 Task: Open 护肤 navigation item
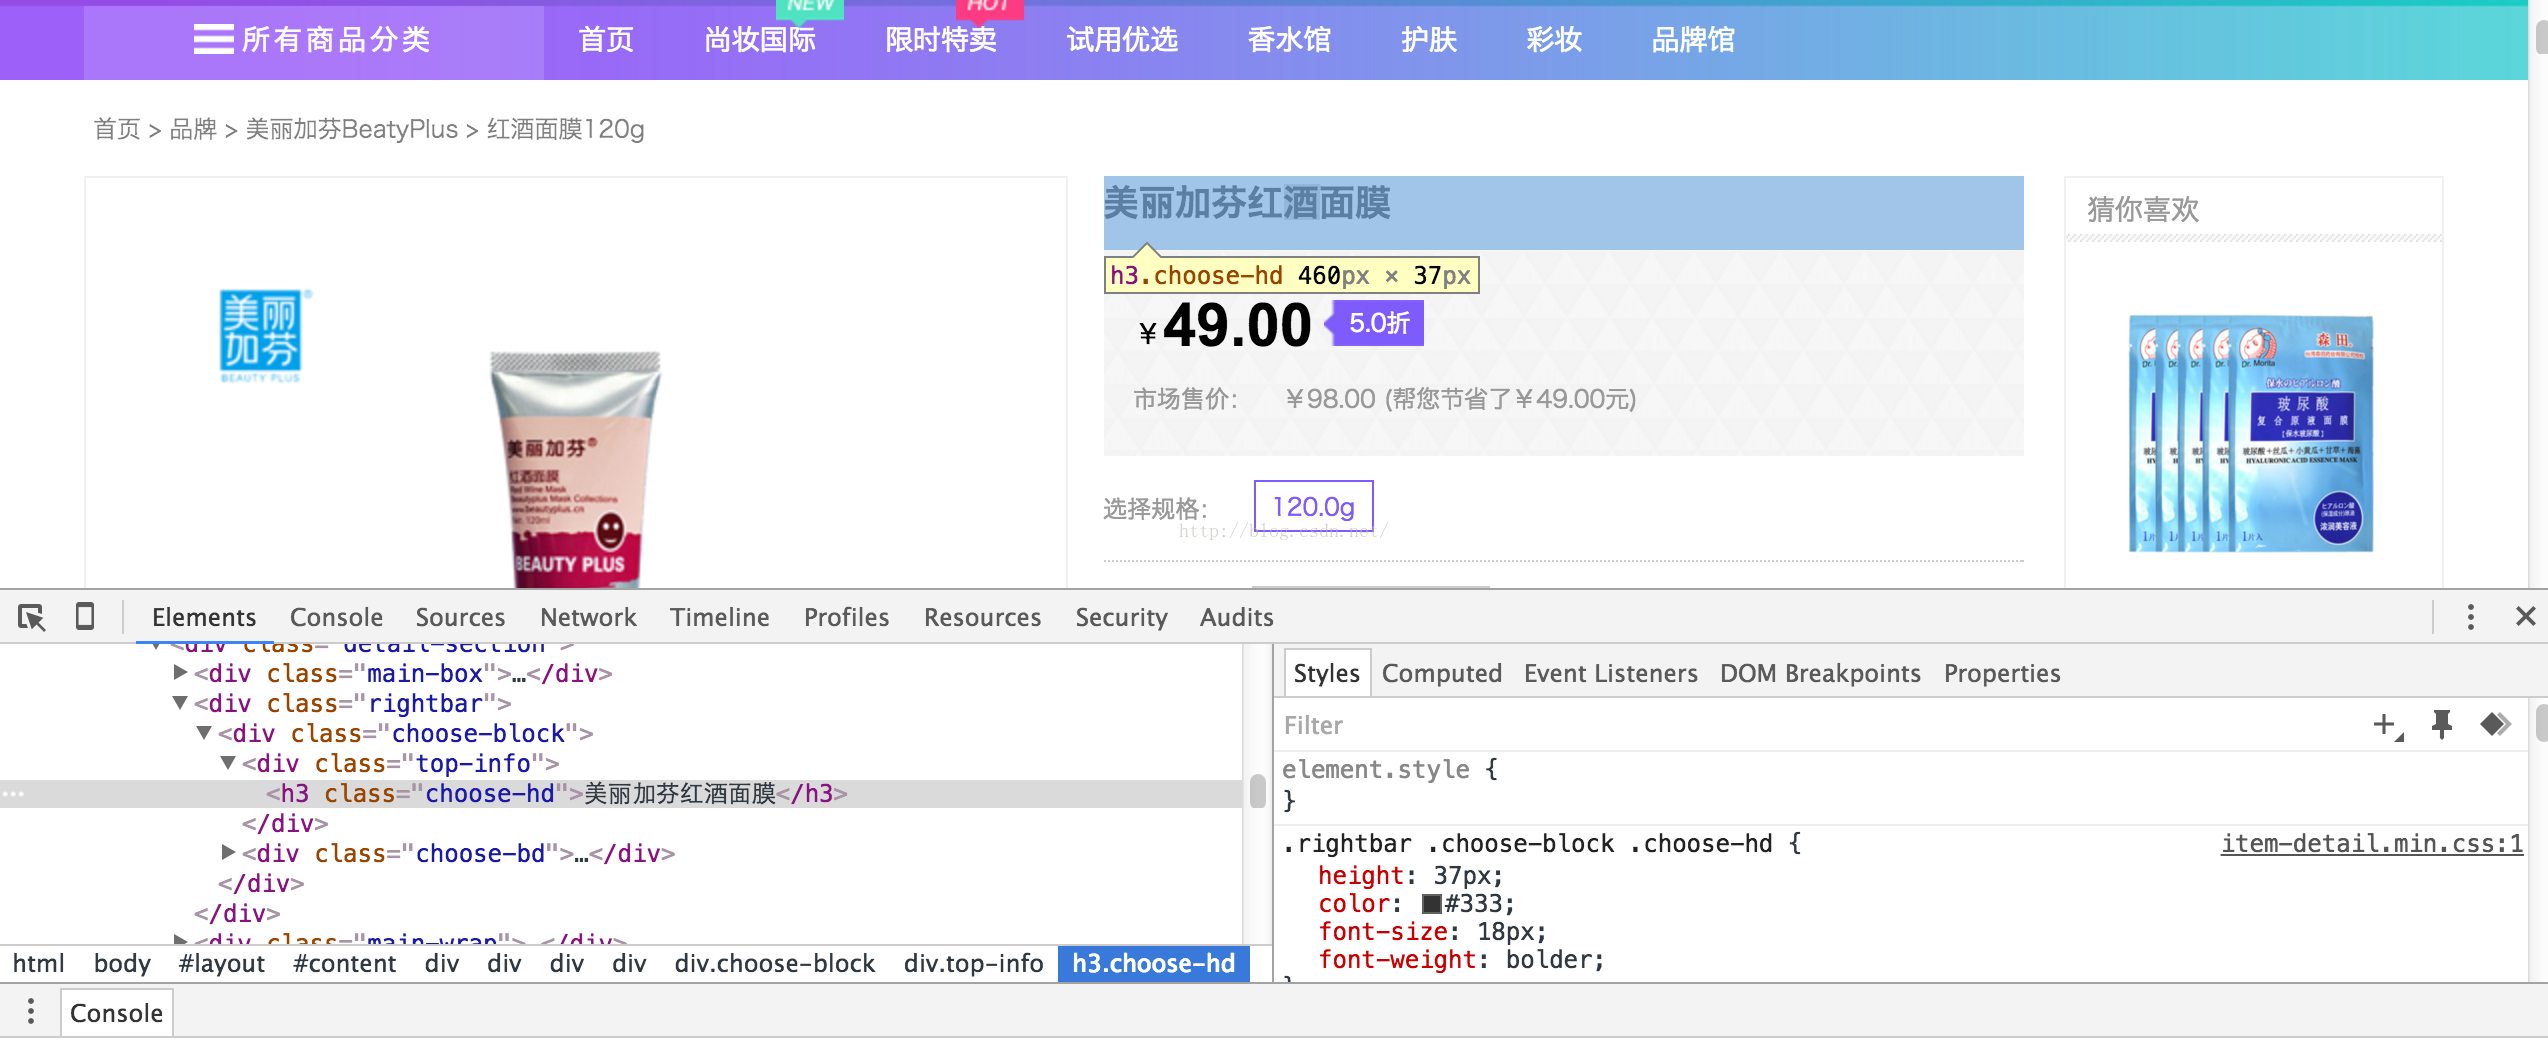click(1429, 39)
